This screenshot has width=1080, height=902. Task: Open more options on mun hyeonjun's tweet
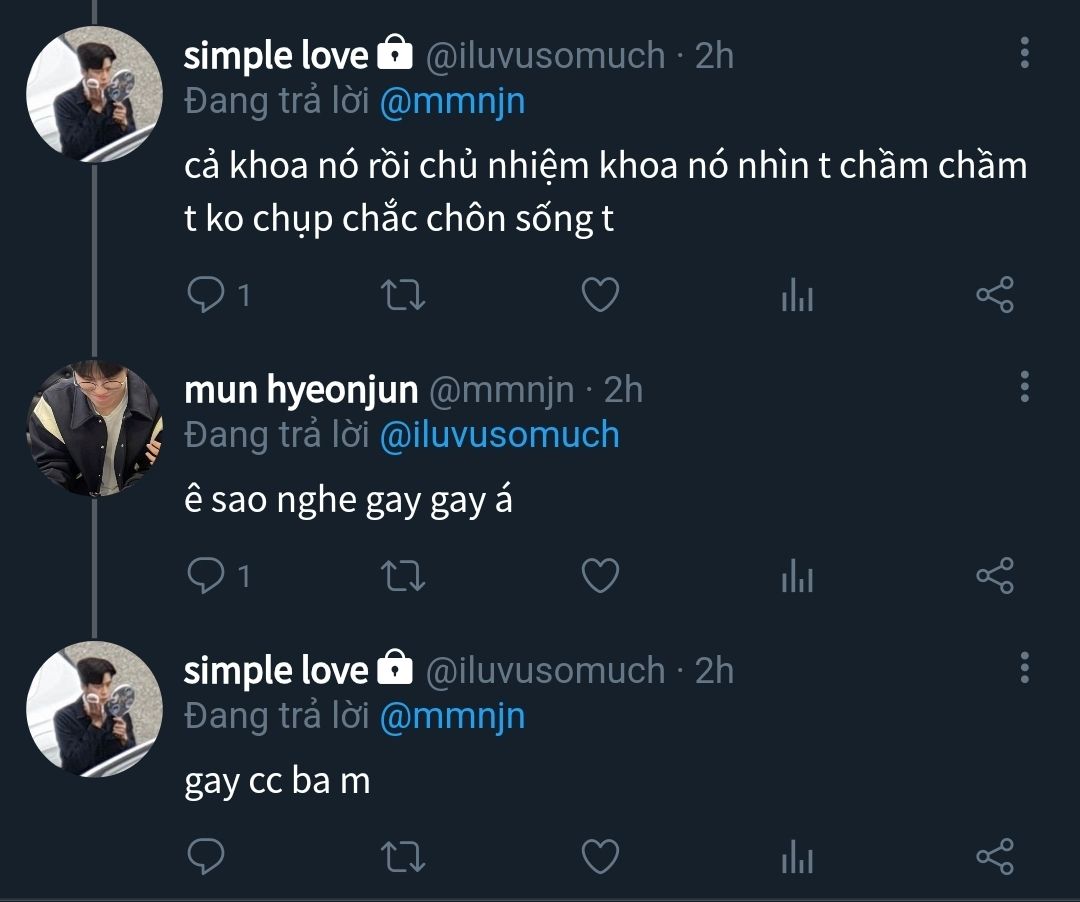pos(1024,386)
